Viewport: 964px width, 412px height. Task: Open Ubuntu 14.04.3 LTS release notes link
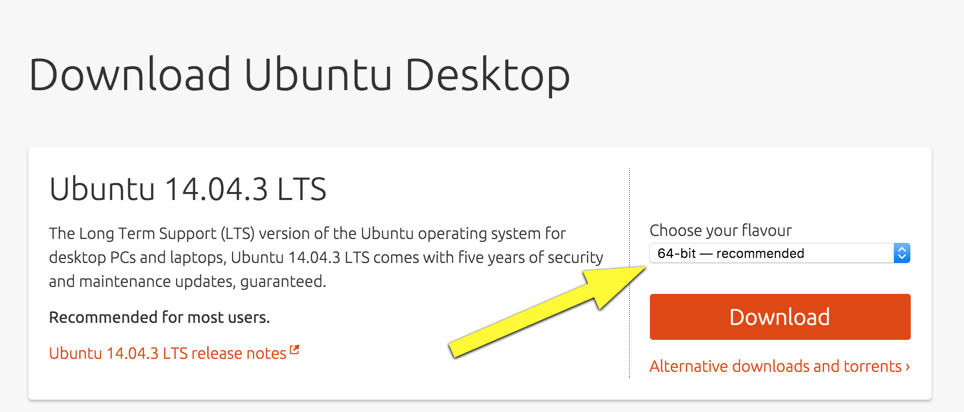168,353
